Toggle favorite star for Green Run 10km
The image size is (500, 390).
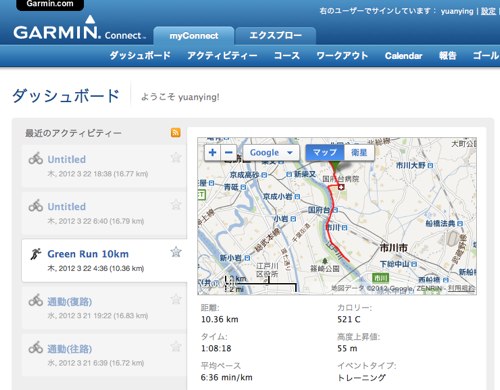point(176,252)
